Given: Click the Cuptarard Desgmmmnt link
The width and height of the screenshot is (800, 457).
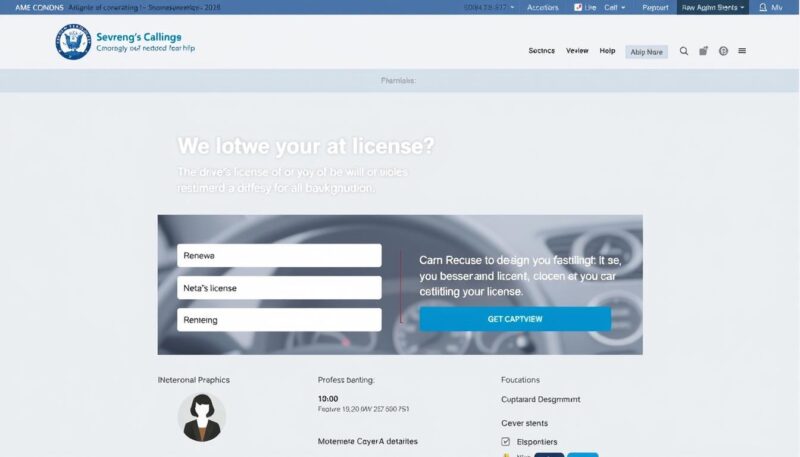Looking at the screenshot, I should coord(540,399).
